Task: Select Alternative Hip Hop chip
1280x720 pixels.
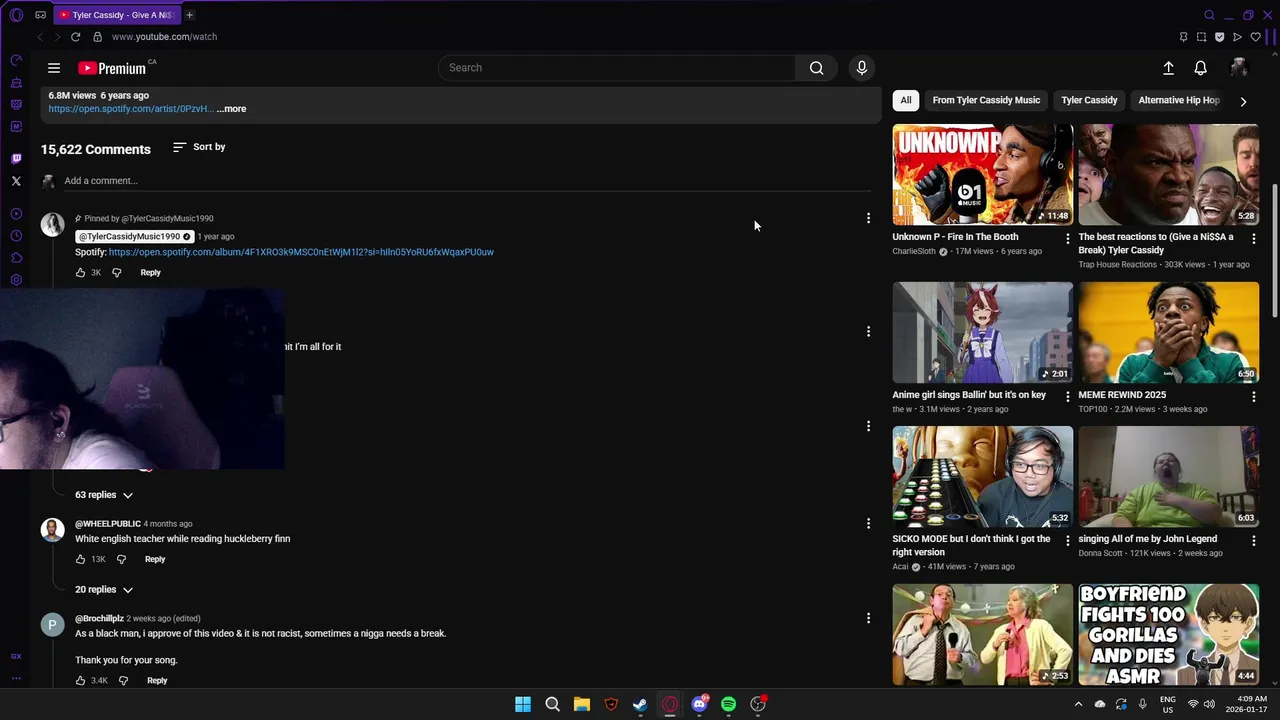Action: (x=1179, y=100)
